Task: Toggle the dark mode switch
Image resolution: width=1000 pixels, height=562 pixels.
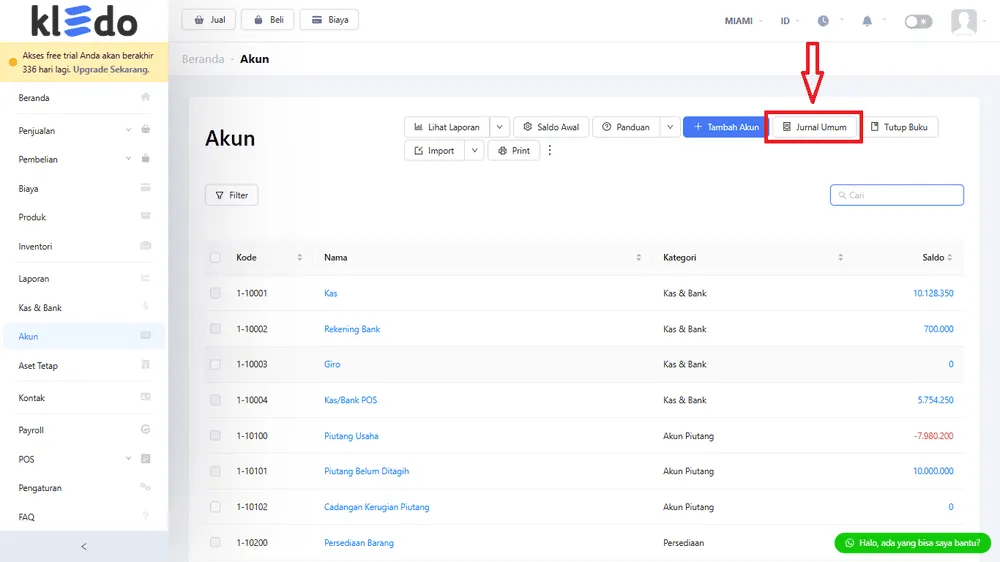Action: pyautogui.click(x=918, y=21)
